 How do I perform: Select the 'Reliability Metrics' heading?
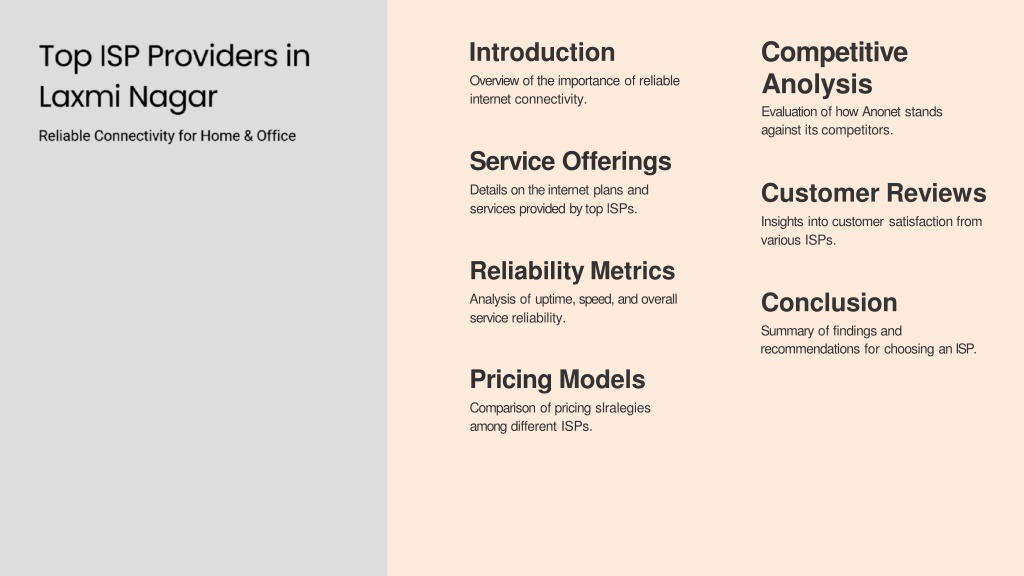point(572,270)
